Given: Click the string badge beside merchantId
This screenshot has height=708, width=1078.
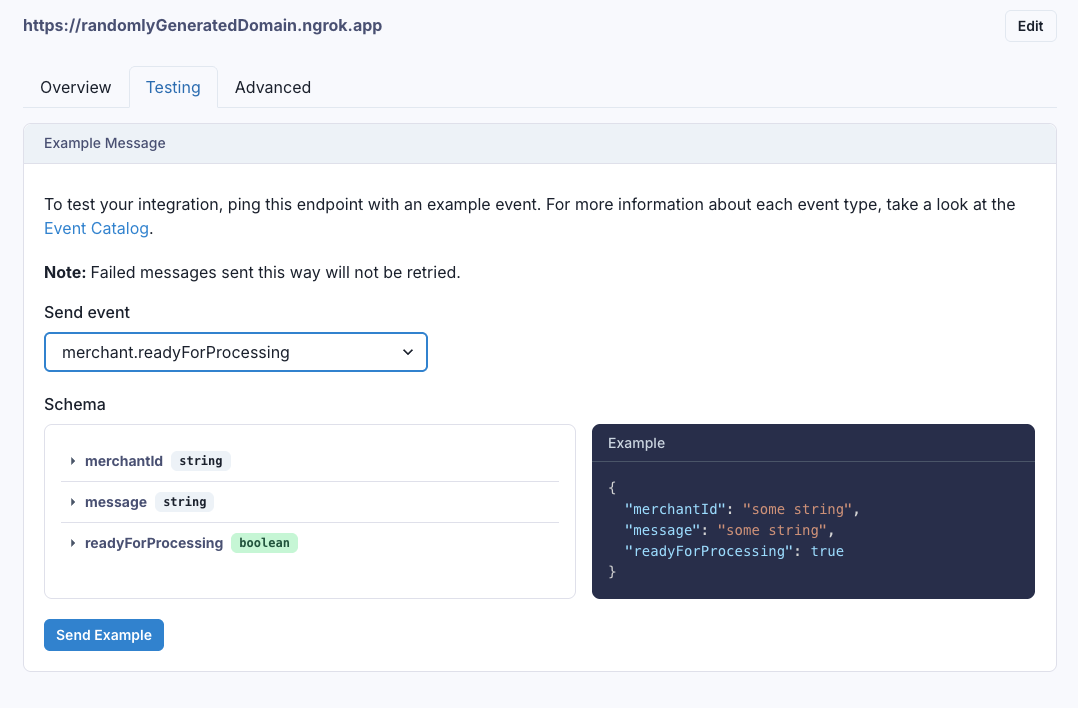Looking at the screenshot, I should (x=200, y=461).
